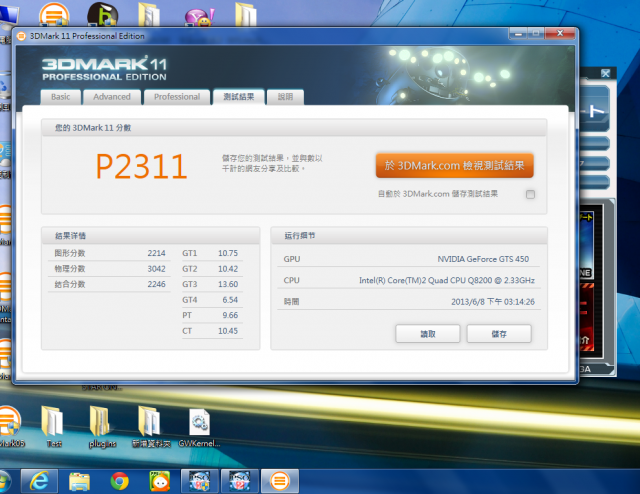This screenshot has width=640, height=494.
Task: Click the 2013/6/8 timestamp row
Action: [409, 301]
